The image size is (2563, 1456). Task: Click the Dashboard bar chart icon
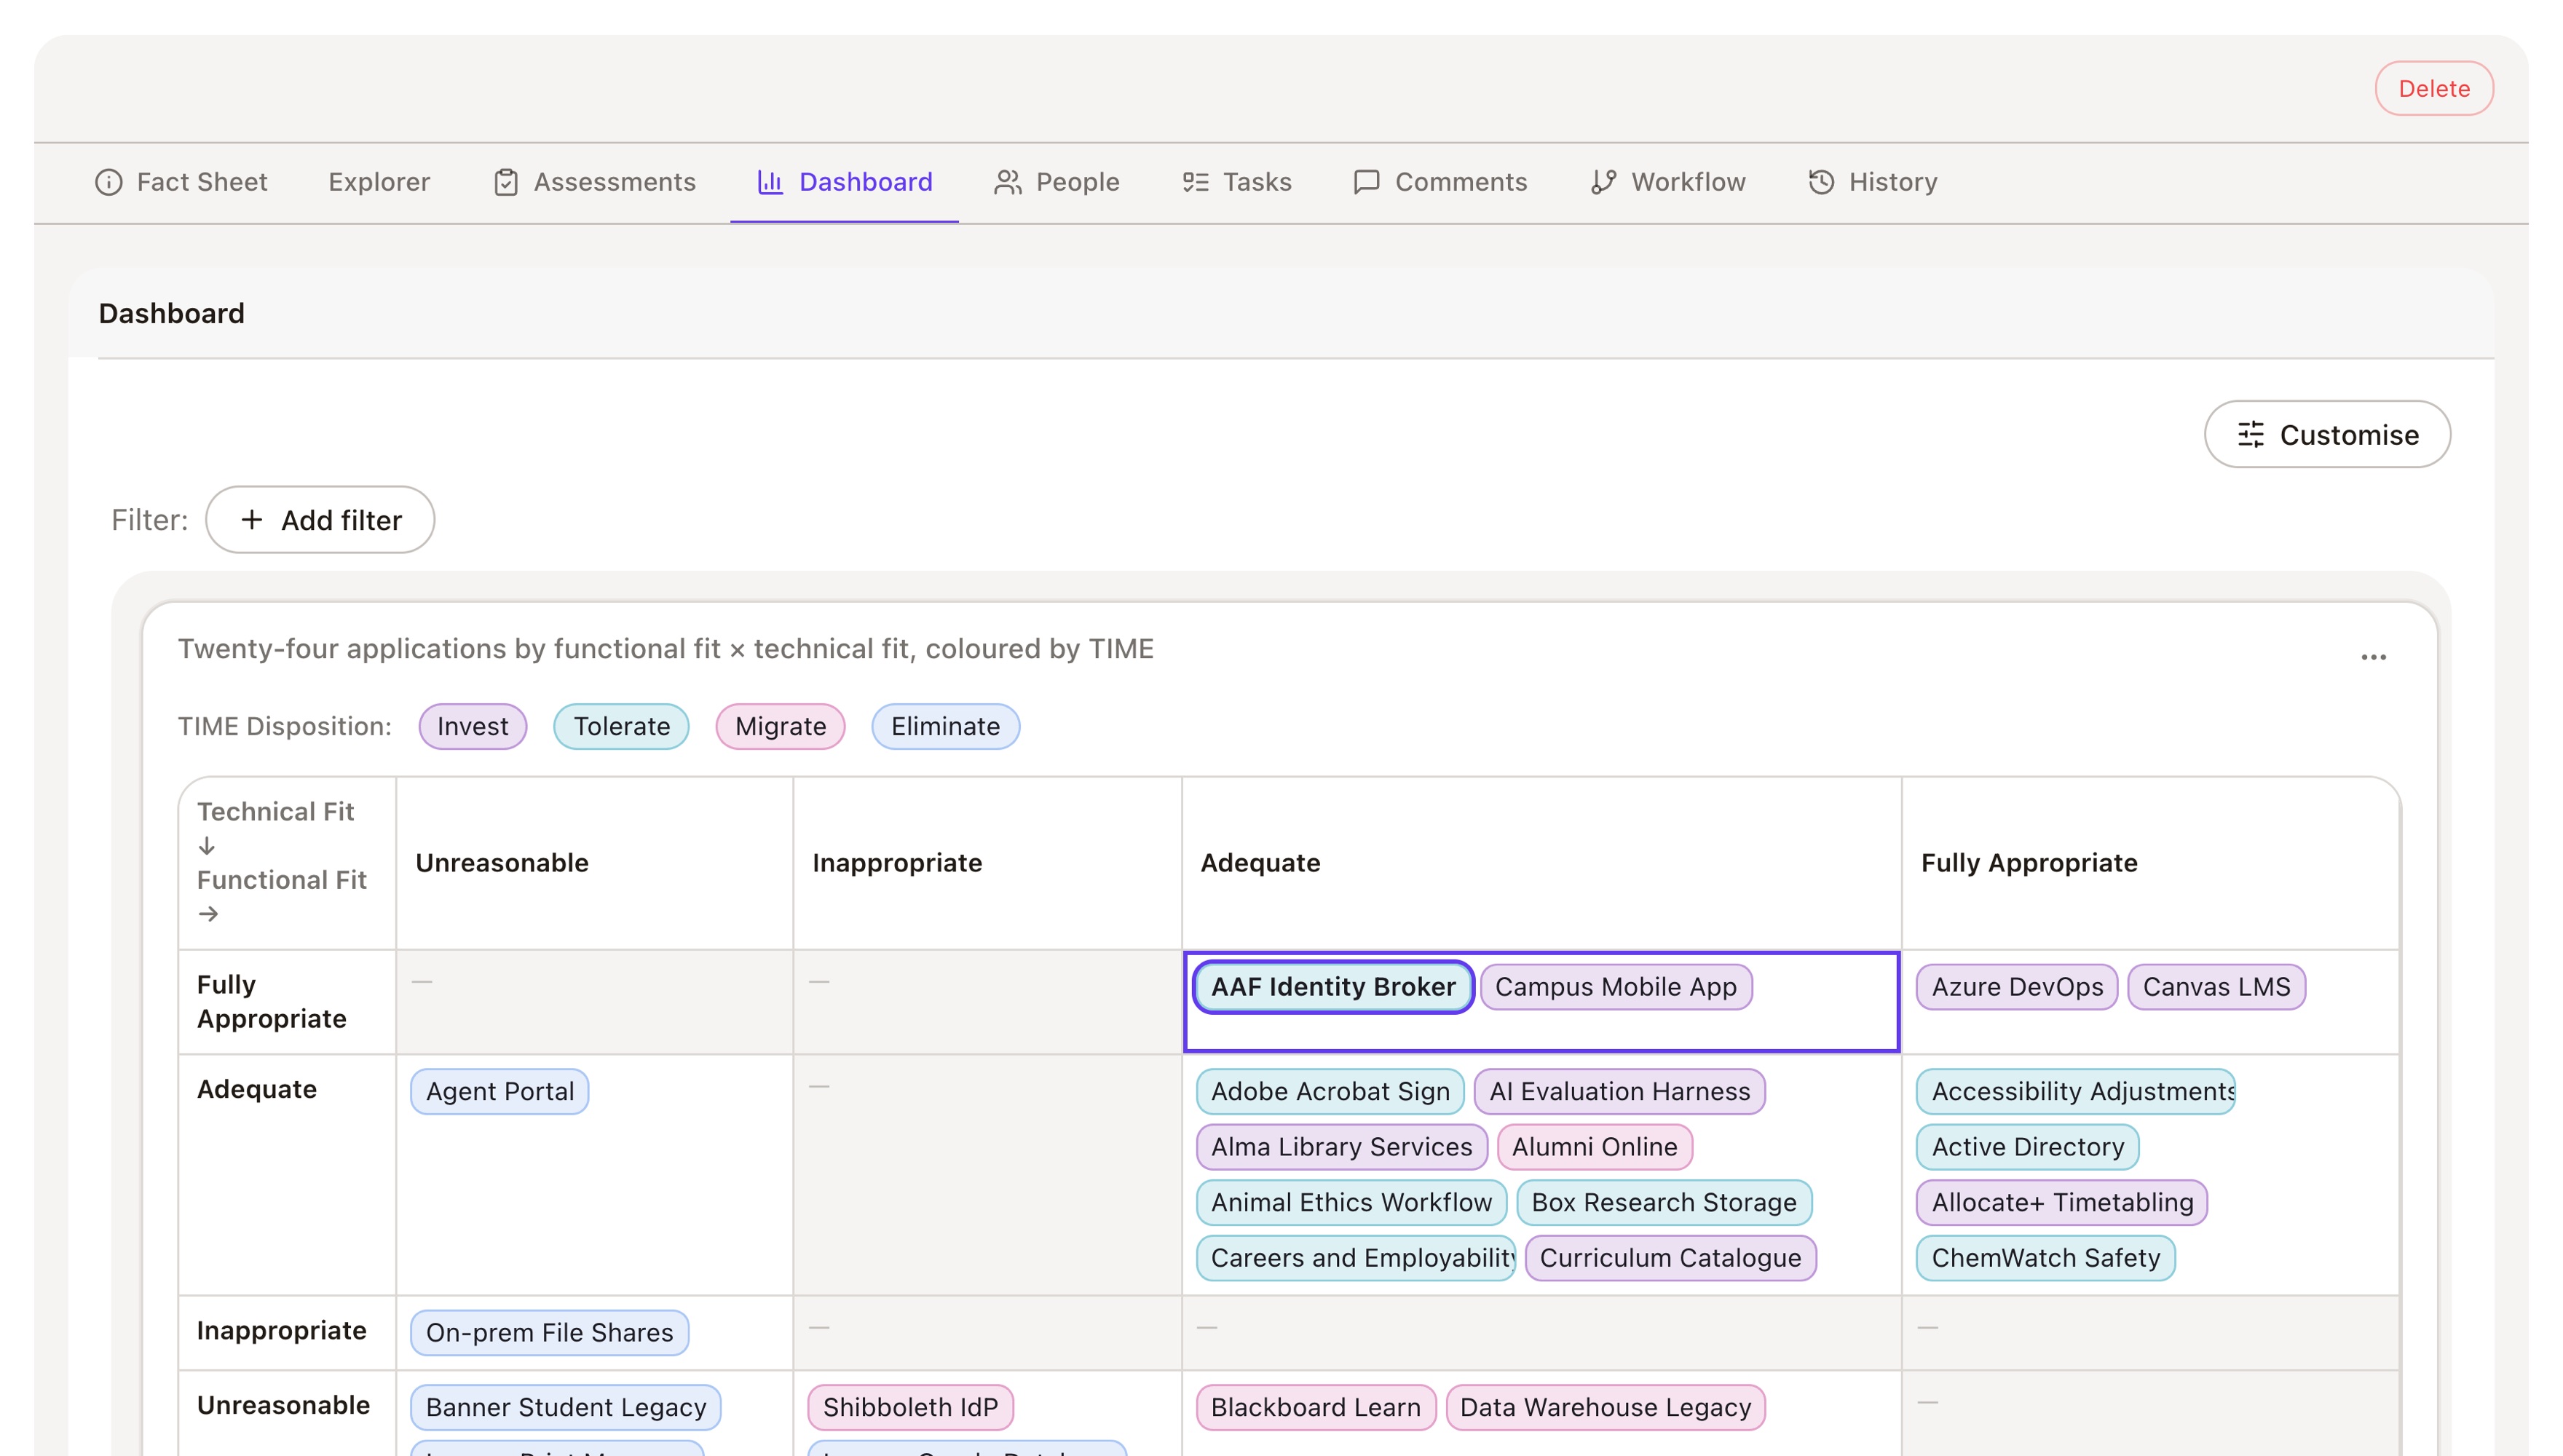(770, 182)
